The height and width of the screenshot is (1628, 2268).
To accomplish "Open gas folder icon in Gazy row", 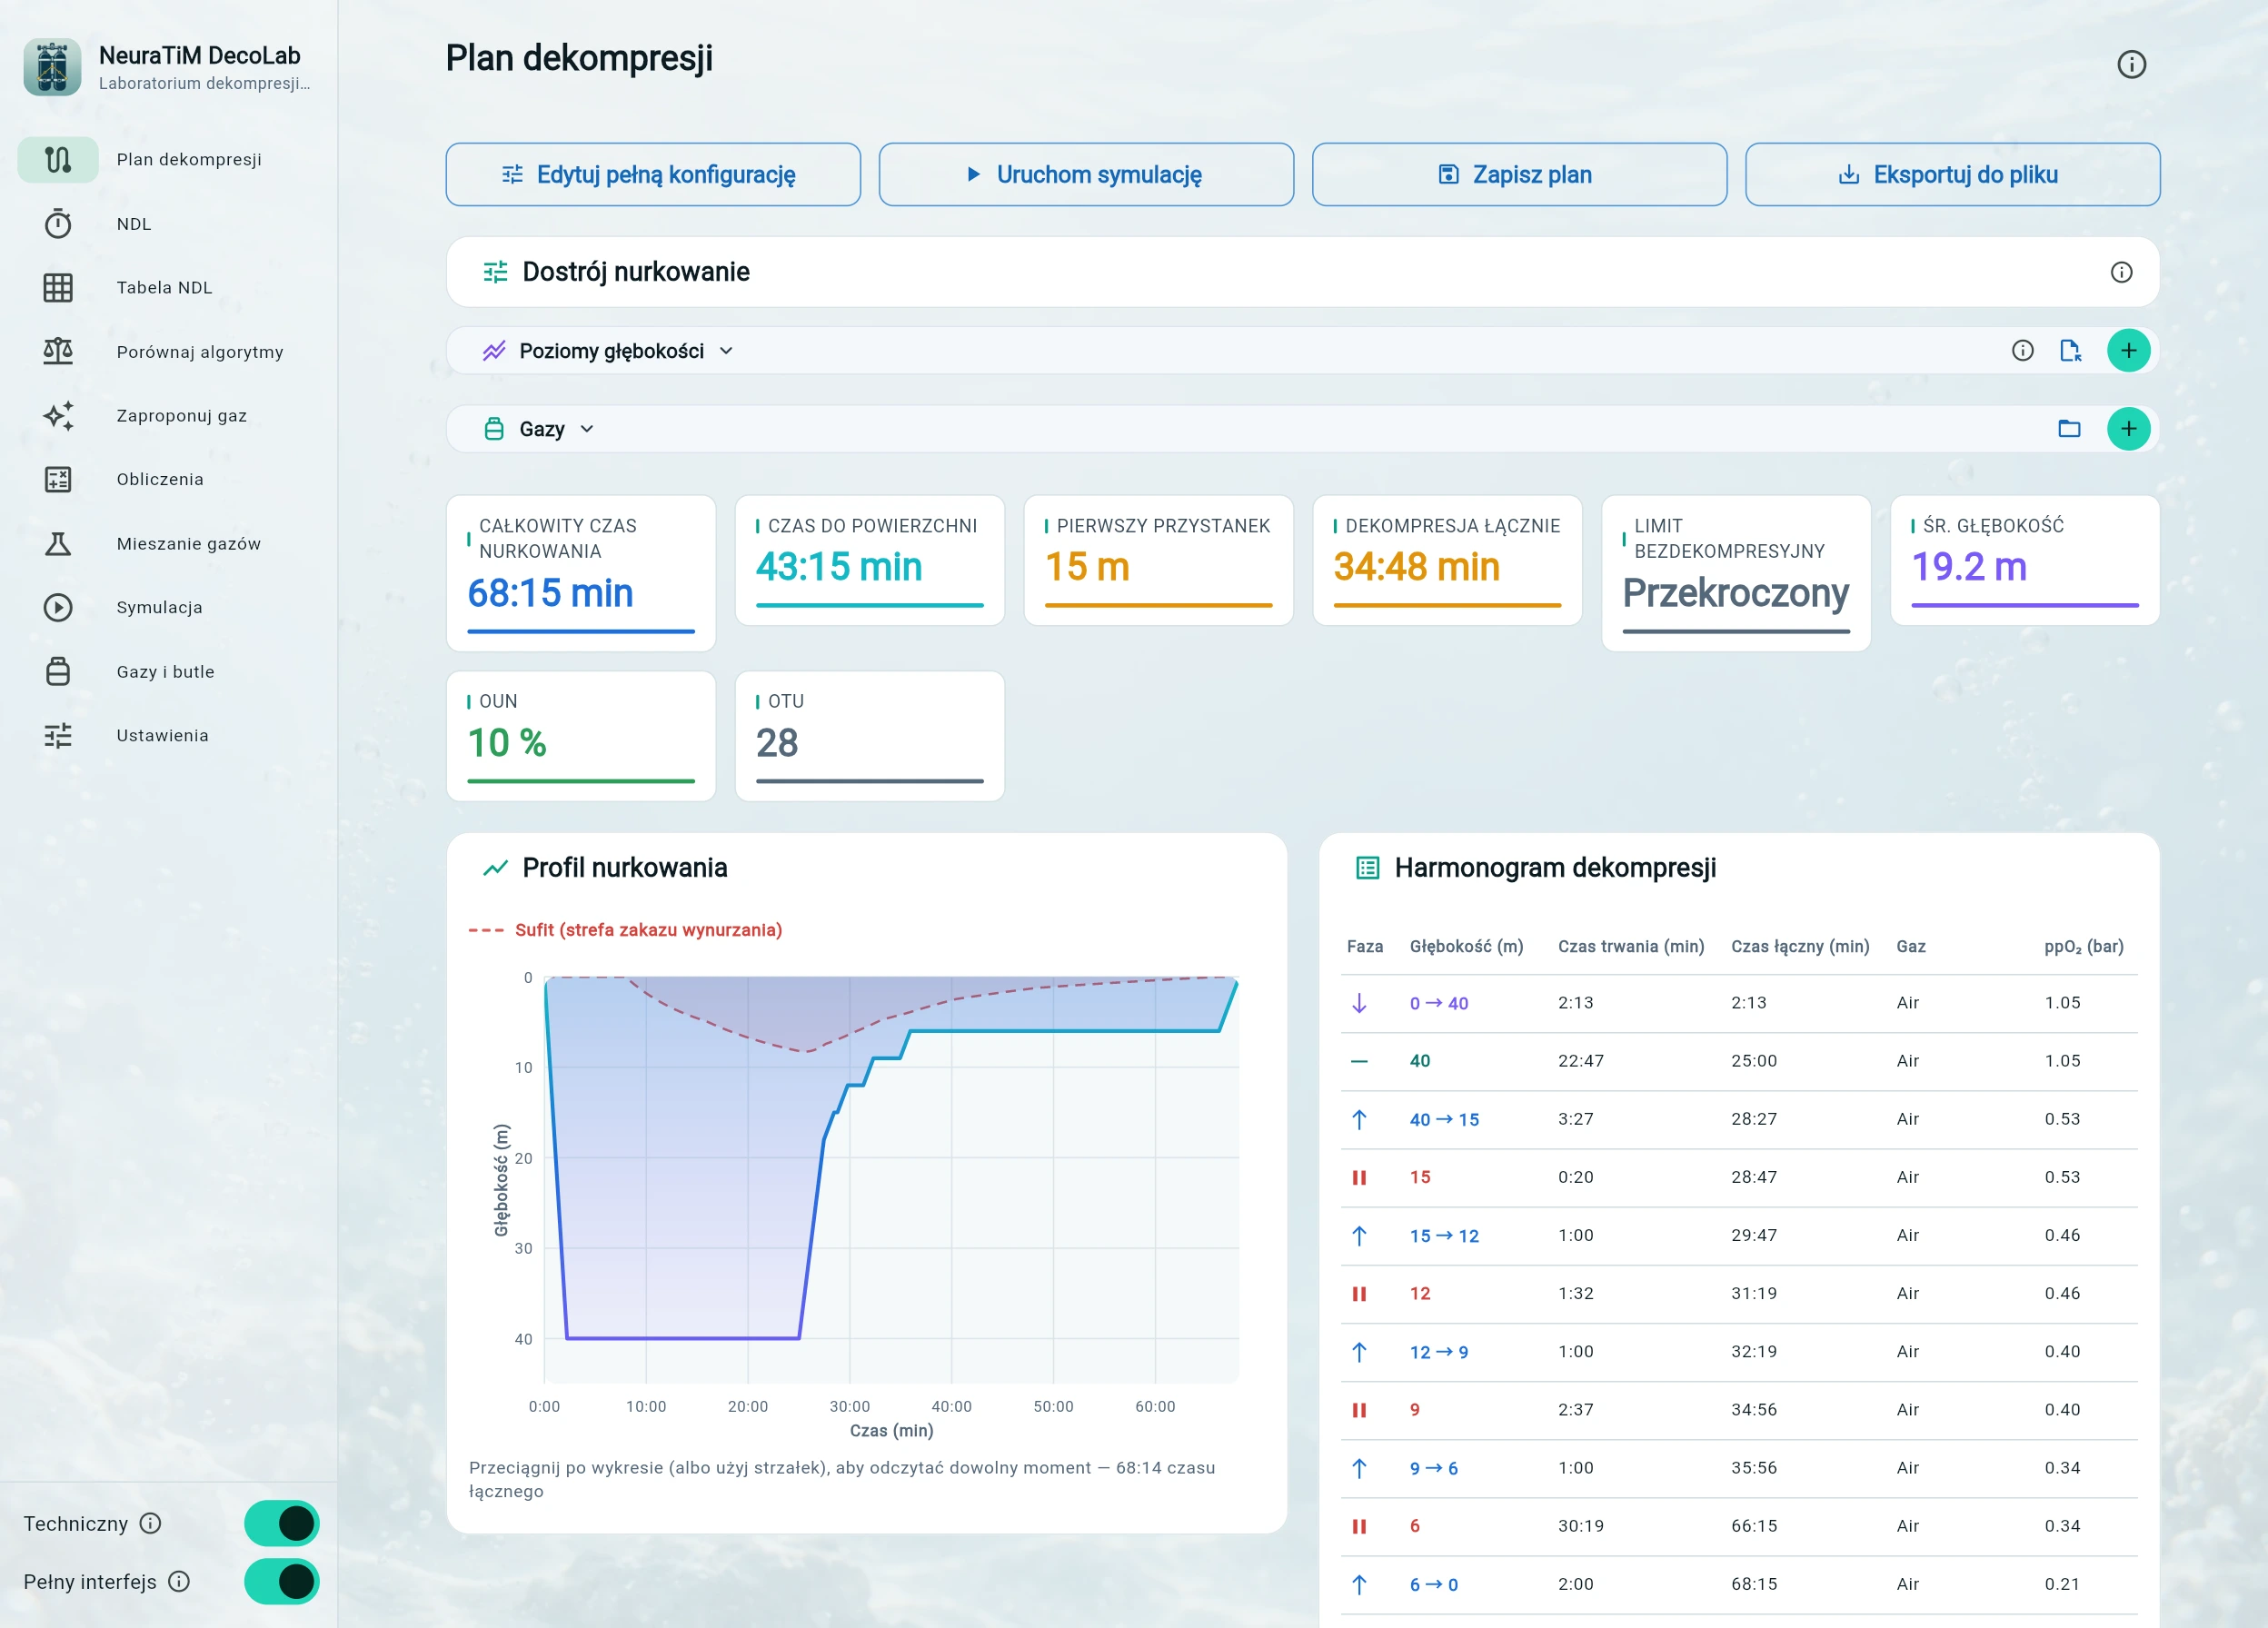I will tap(2069, 429).
